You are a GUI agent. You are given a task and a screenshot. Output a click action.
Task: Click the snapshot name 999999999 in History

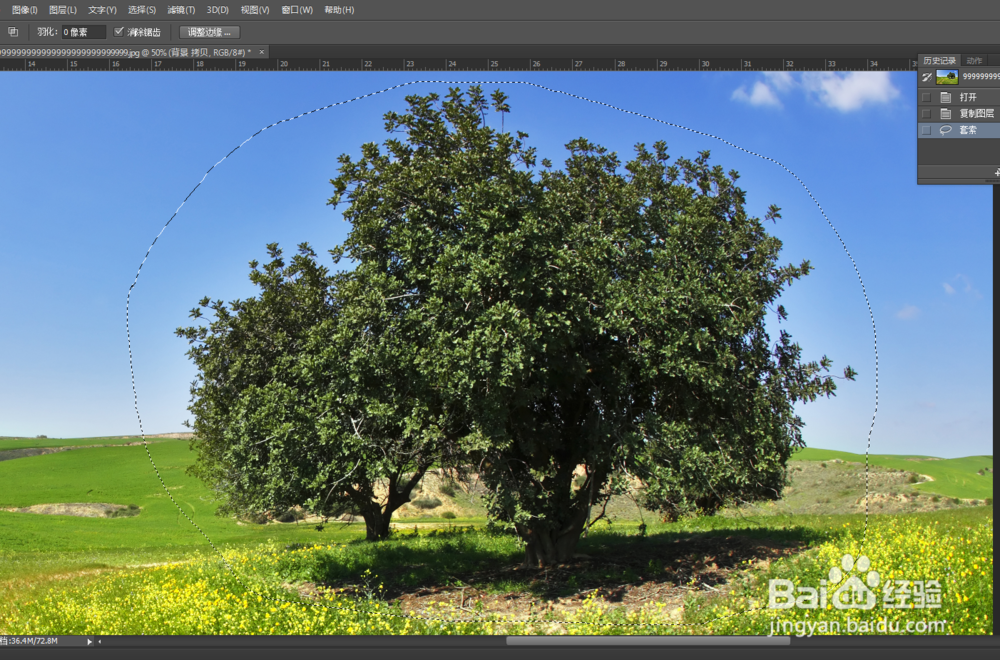(981, 77)
